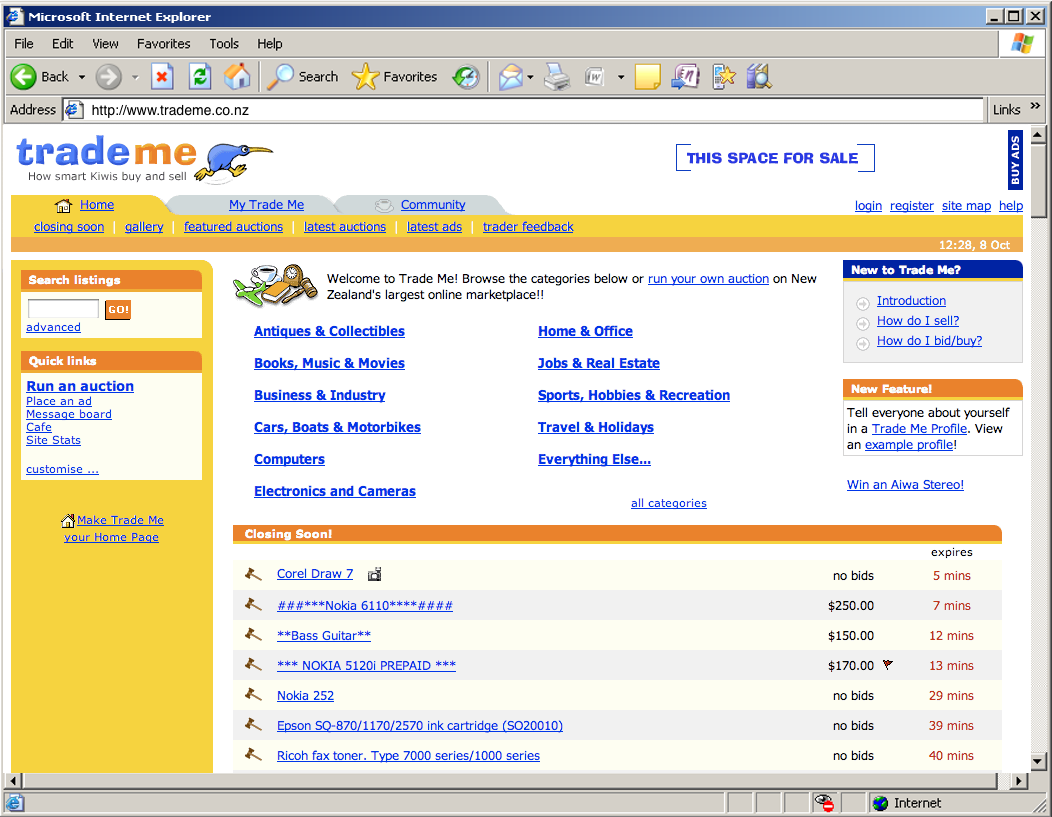The width and height of the screenshot is (1052, 817).
Task: Click the reserve-met hammer icon for NOKIA 5120i
Action: click(x=889, y=664)
